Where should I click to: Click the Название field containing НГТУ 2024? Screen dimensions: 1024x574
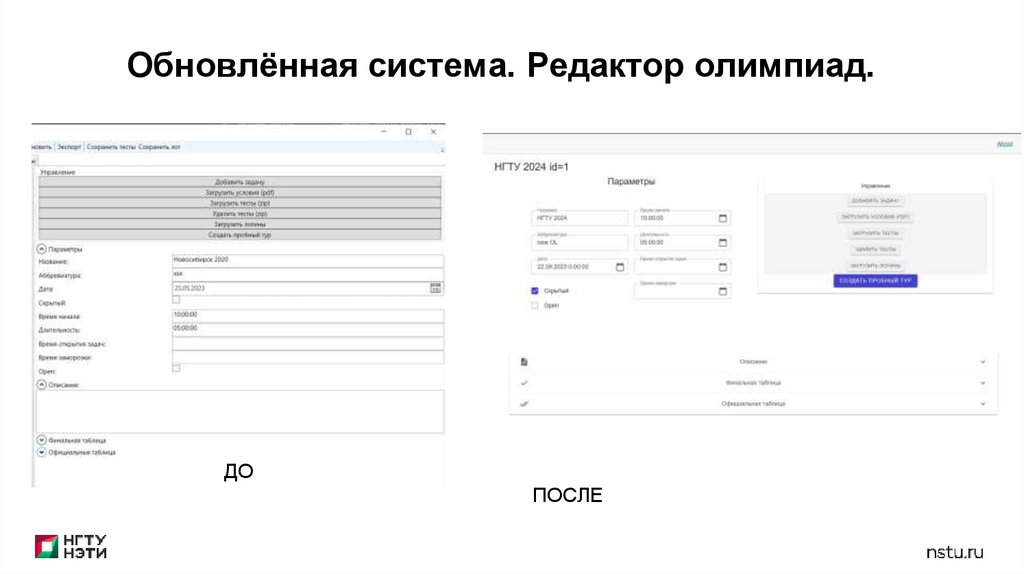click(x=579, y=218)
